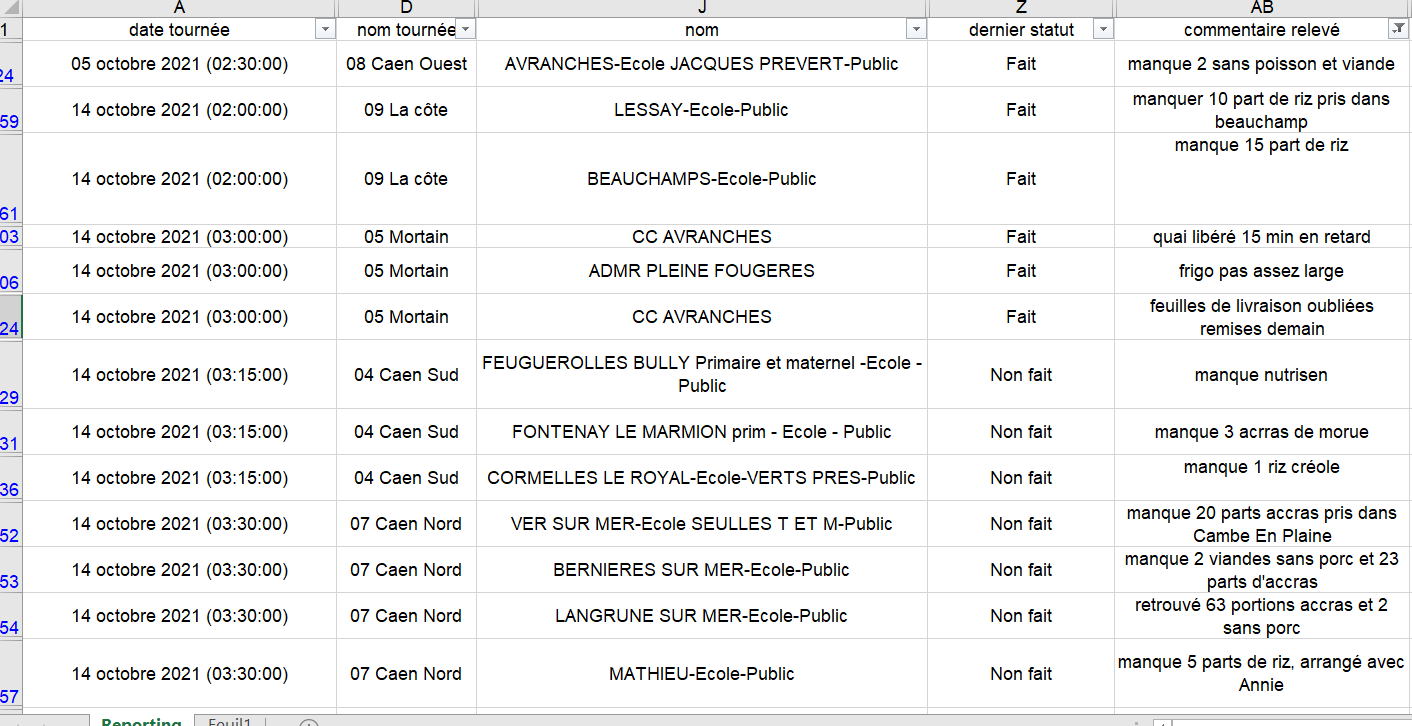Viewport: 1412px width, 726px height.
Task: Select cell '05 octobre 2021 (02:30:00)'
Action: click(179, 64)
